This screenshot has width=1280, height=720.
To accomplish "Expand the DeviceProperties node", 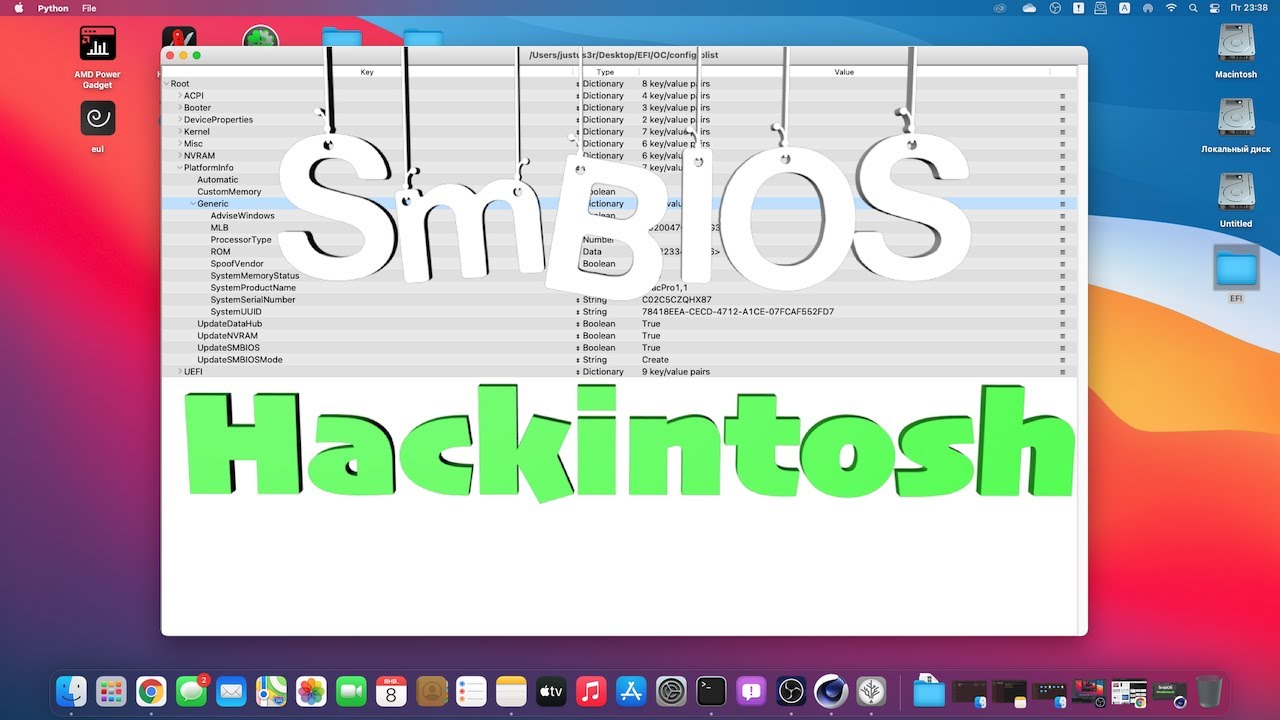I will pos(180,120).
